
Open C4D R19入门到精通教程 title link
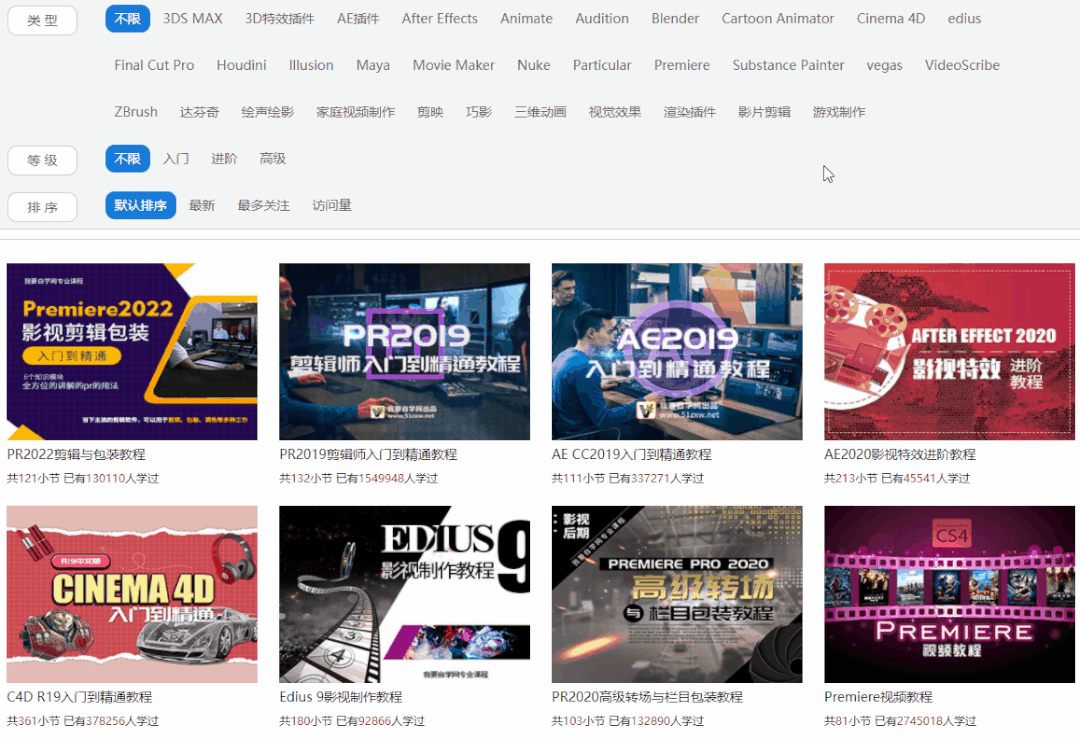pyautogui.click(x=79, y=697)
